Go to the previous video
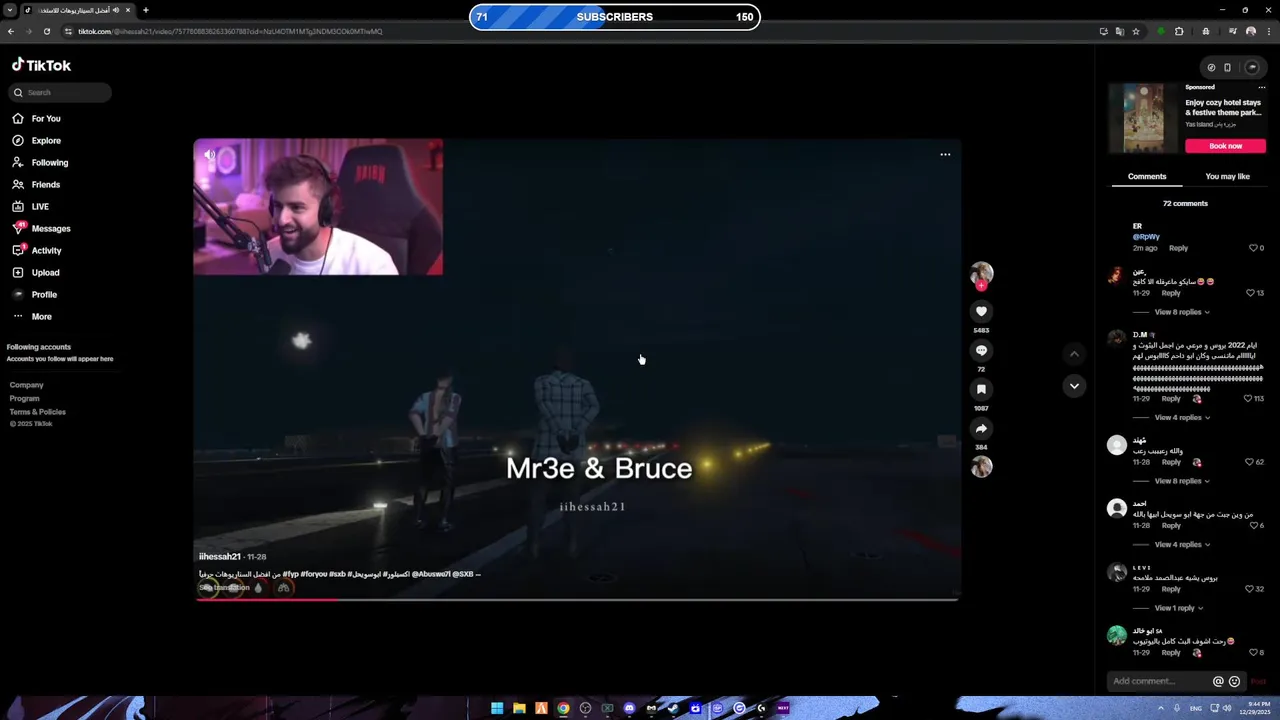Image resolution: width=1280 pixels, height=720 pixels. [x=1074, y=353]
